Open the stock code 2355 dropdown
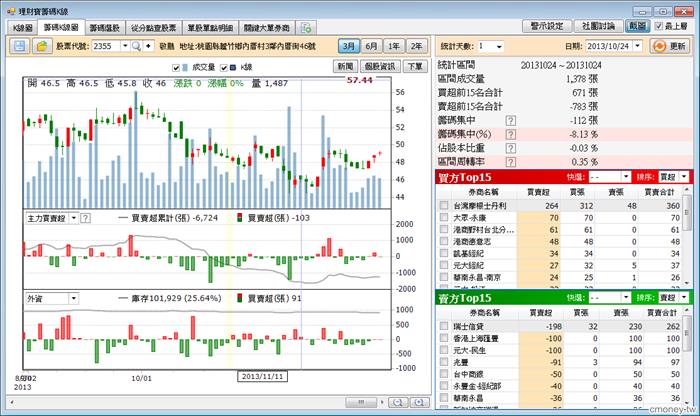Viewport: 700px width, 416px height. pos(125,46)
